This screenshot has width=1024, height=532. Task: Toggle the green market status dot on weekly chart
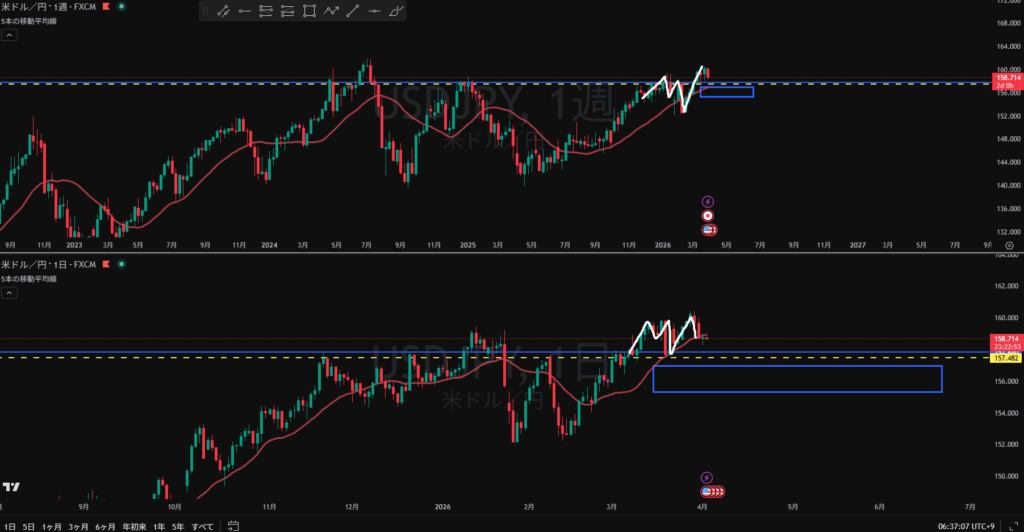pyautogui.click(x=121, y=6)
